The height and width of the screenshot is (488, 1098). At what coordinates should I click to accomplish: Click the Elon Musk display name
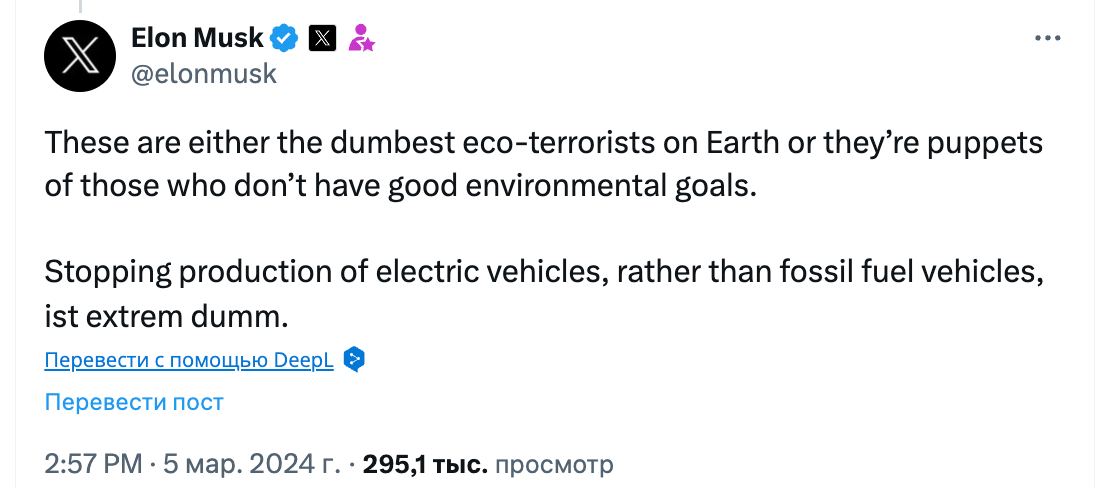click(x=197, y=38)
